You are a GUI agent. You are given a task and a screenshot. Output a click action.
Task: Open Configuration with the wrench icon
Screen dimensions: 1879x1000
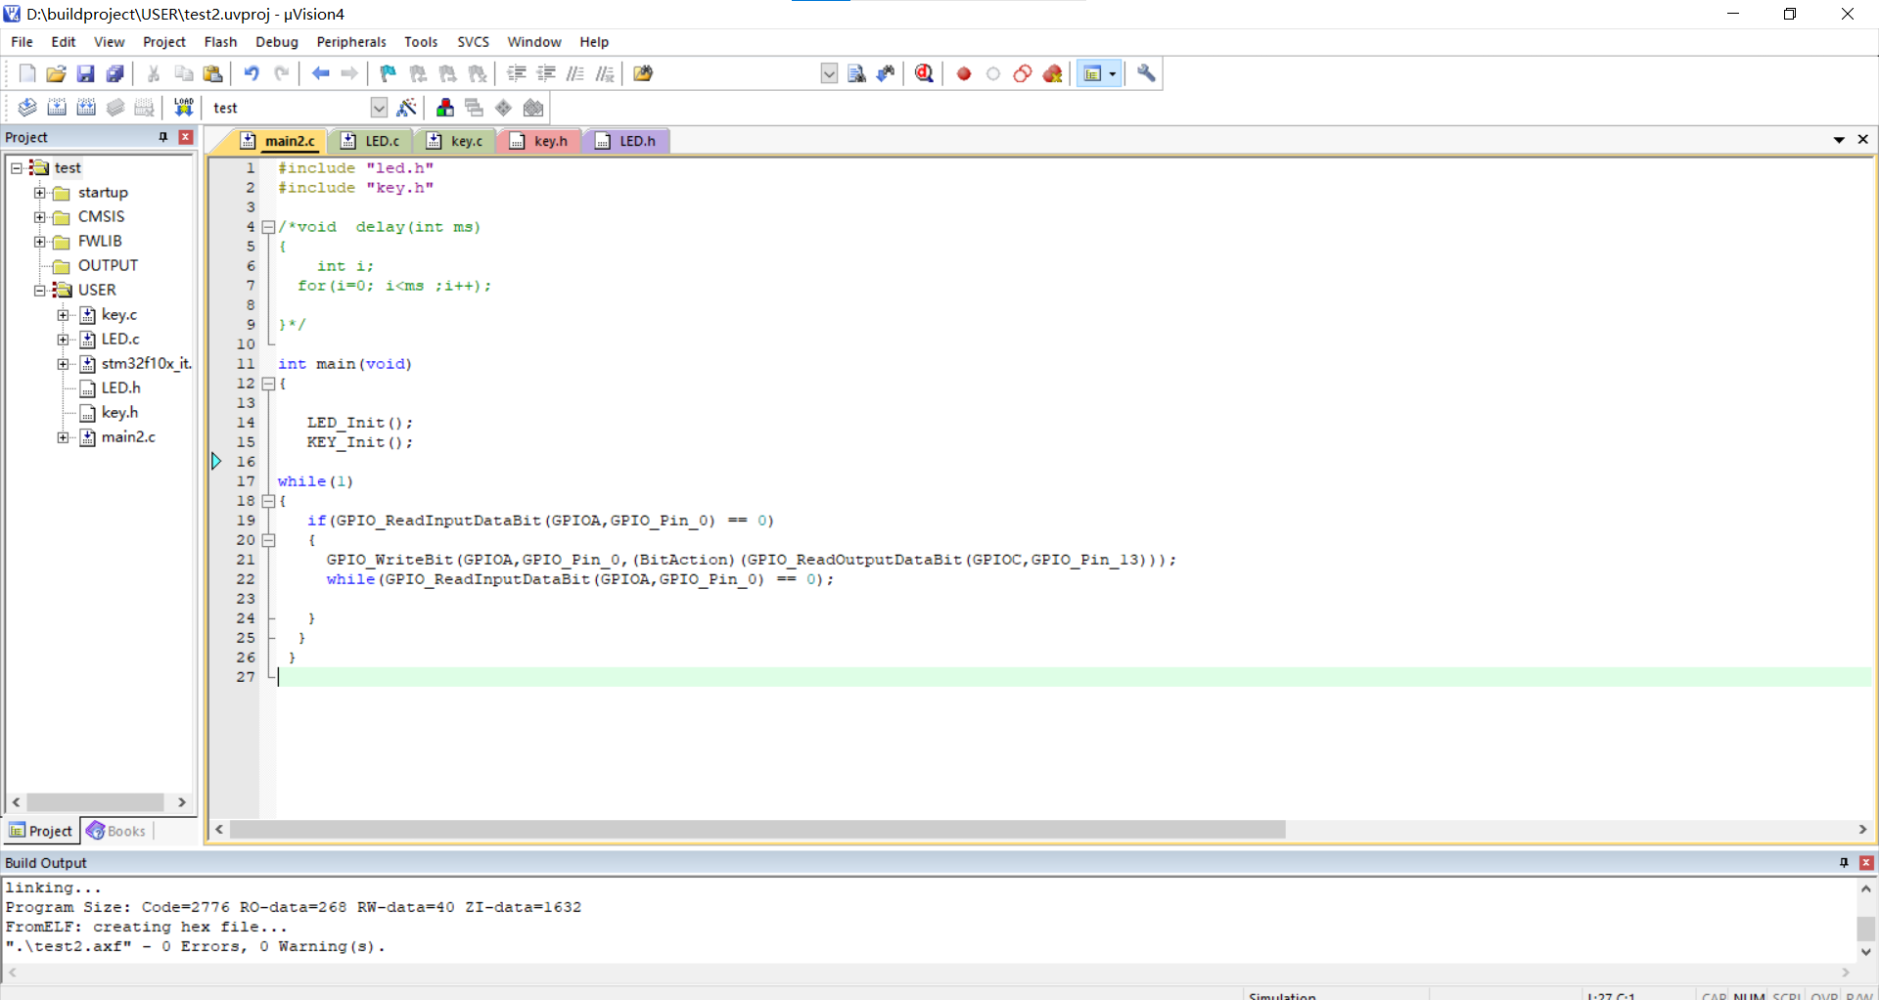click(1146, 73)
